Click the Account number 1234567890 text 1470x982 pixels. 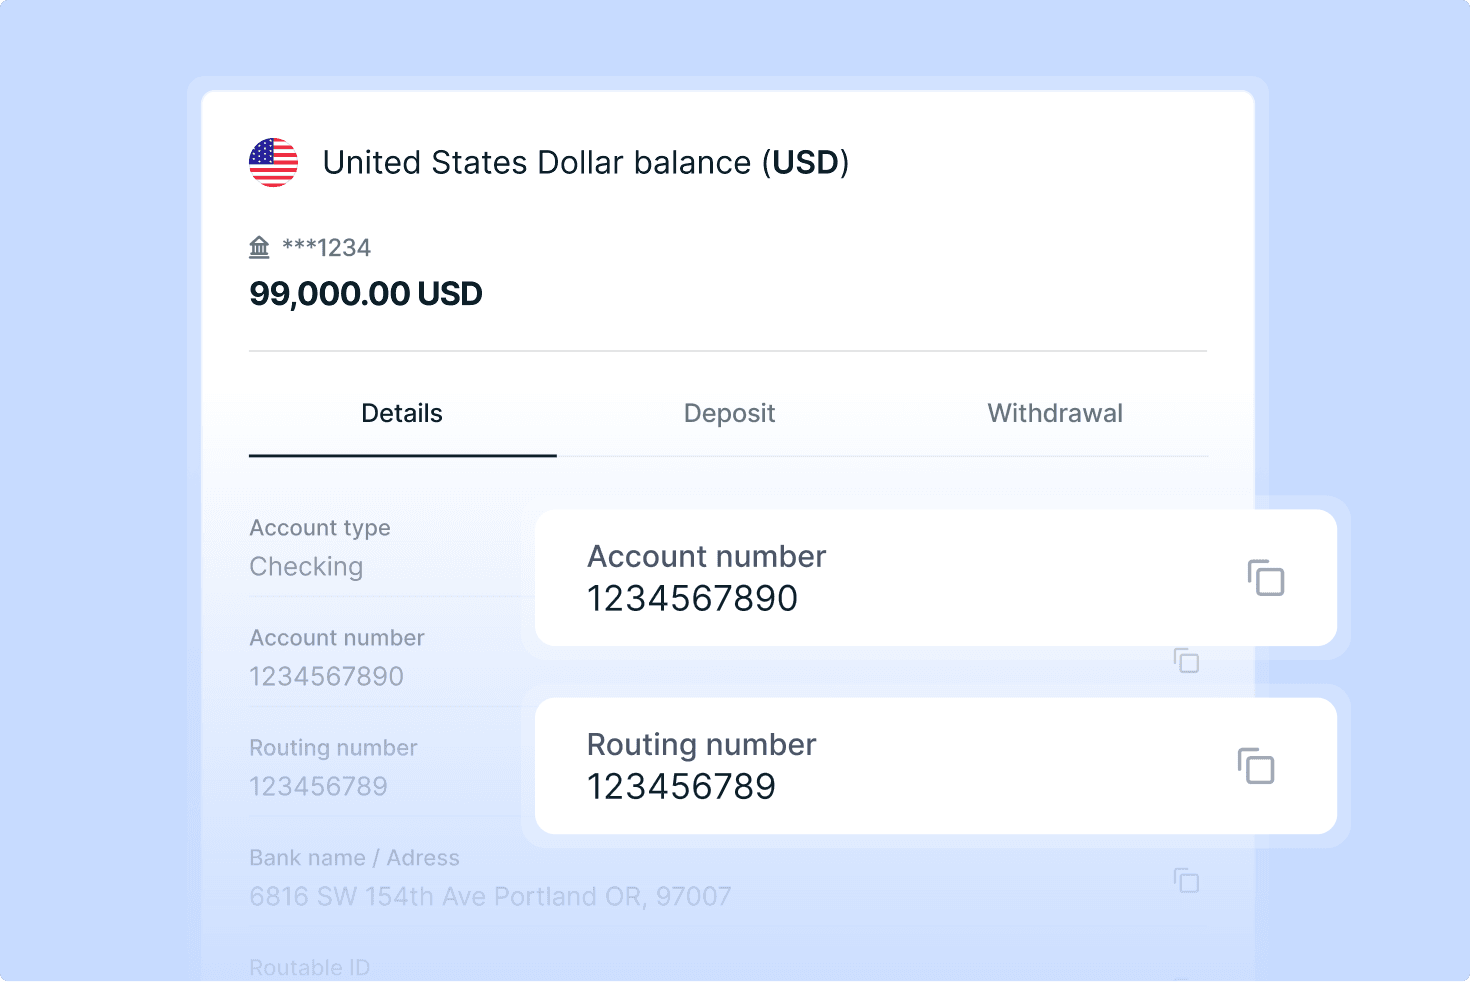tap(692, 598)
